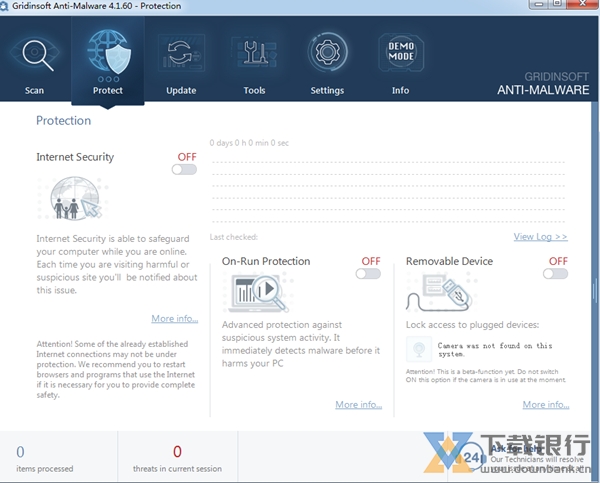Open the Settings gear icon
Image resolution: width=600 pixels, height=483 pixels.
[x=328, y=52]
